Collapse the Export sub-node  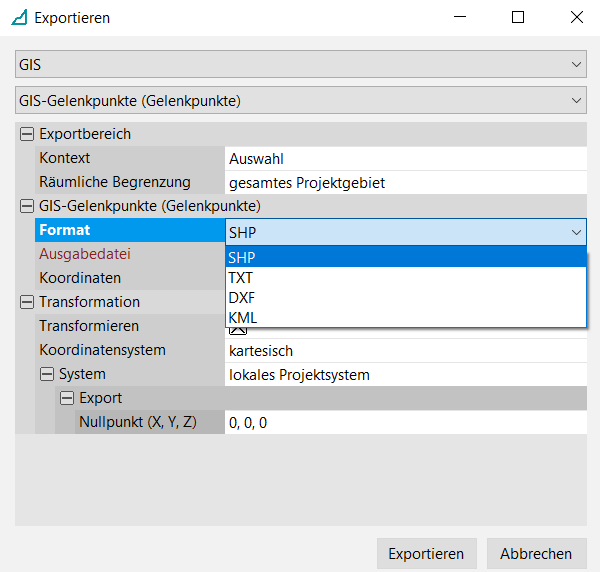(67, 398)
